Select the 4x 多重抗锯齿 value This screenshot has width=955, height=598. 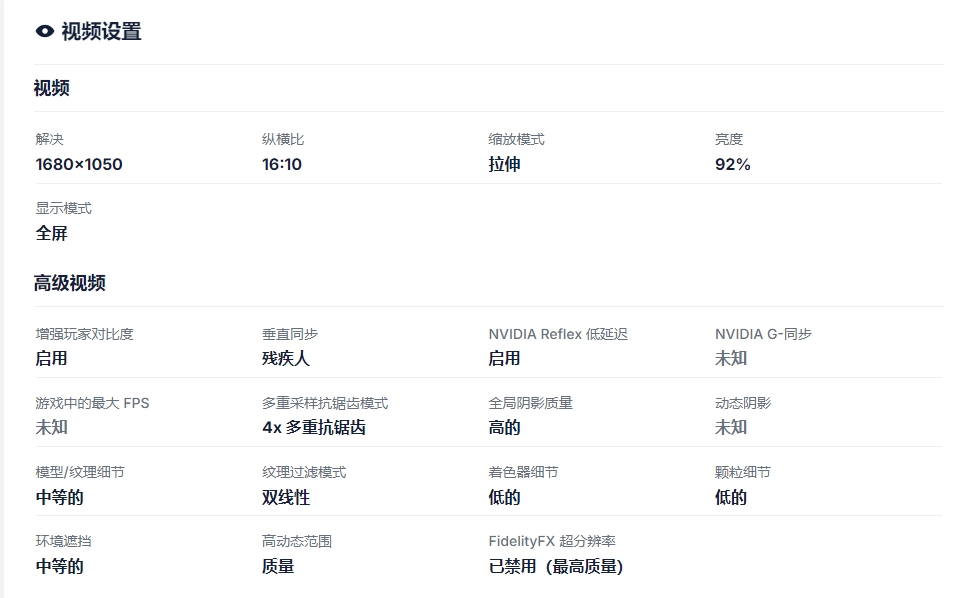[x=314, y=427]
